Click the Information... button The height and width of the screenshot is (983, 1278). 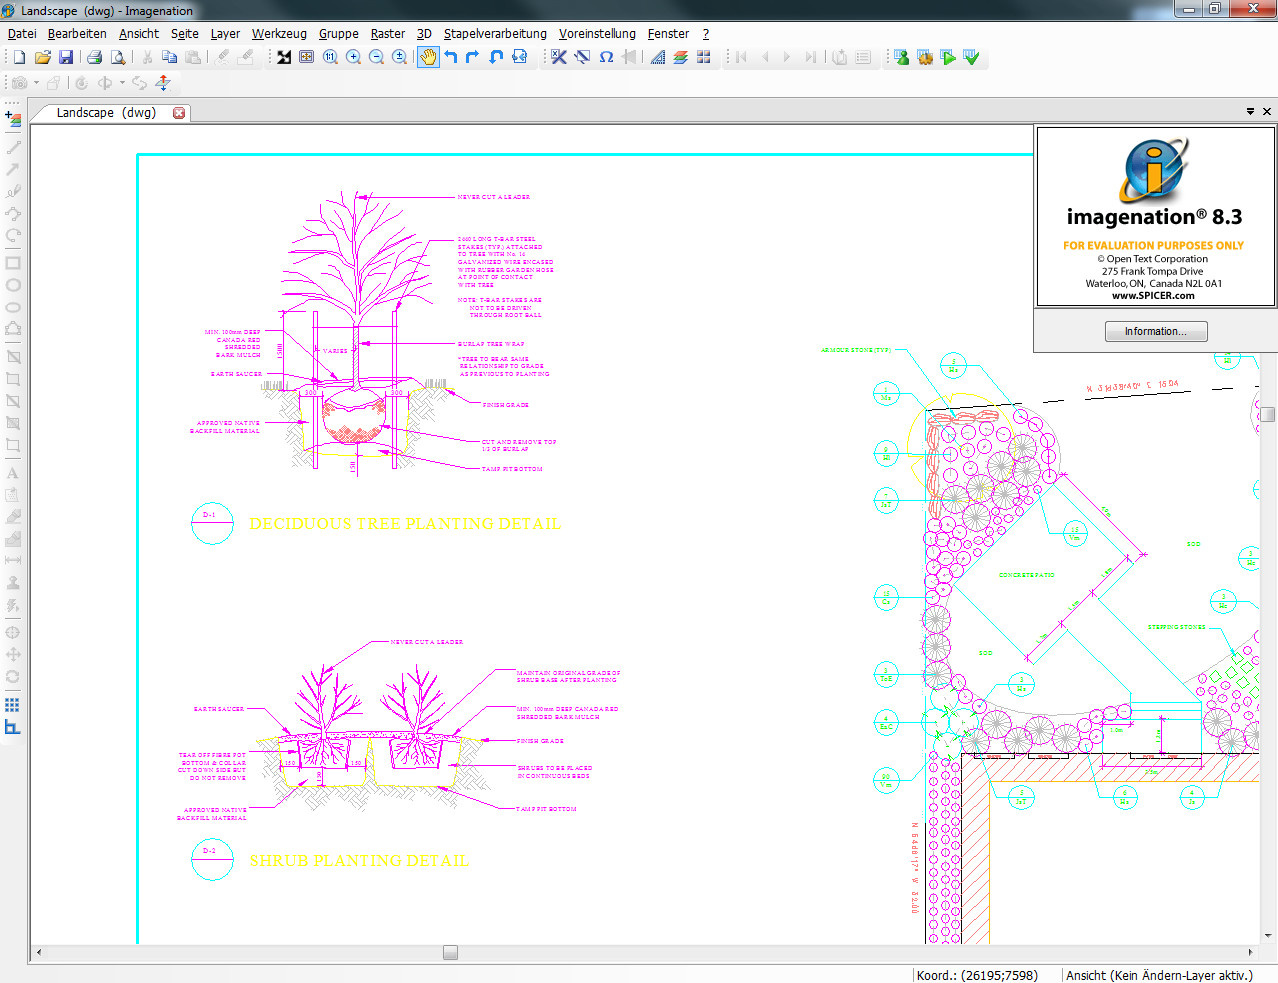[x=1155, y=331]
